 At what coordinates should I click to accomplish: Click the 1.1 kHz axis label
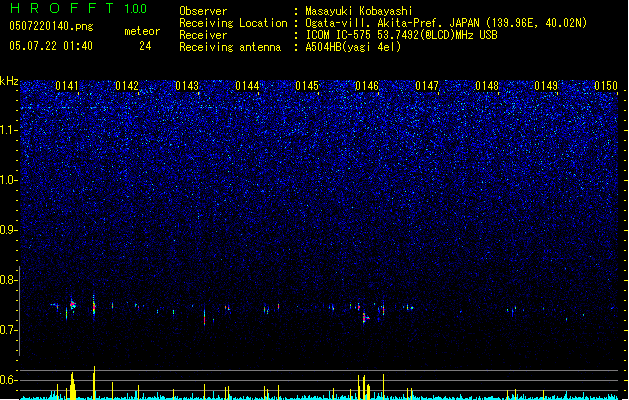9,130
